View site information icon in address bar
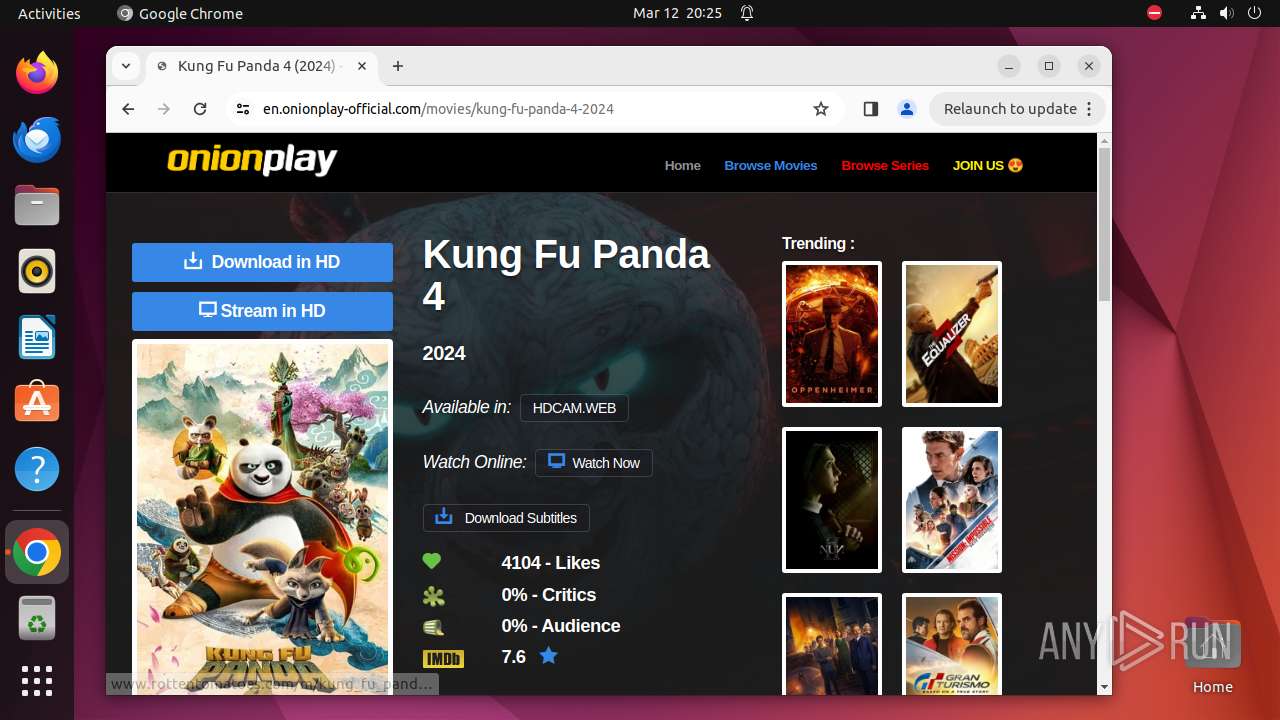 tap(243, 109)
